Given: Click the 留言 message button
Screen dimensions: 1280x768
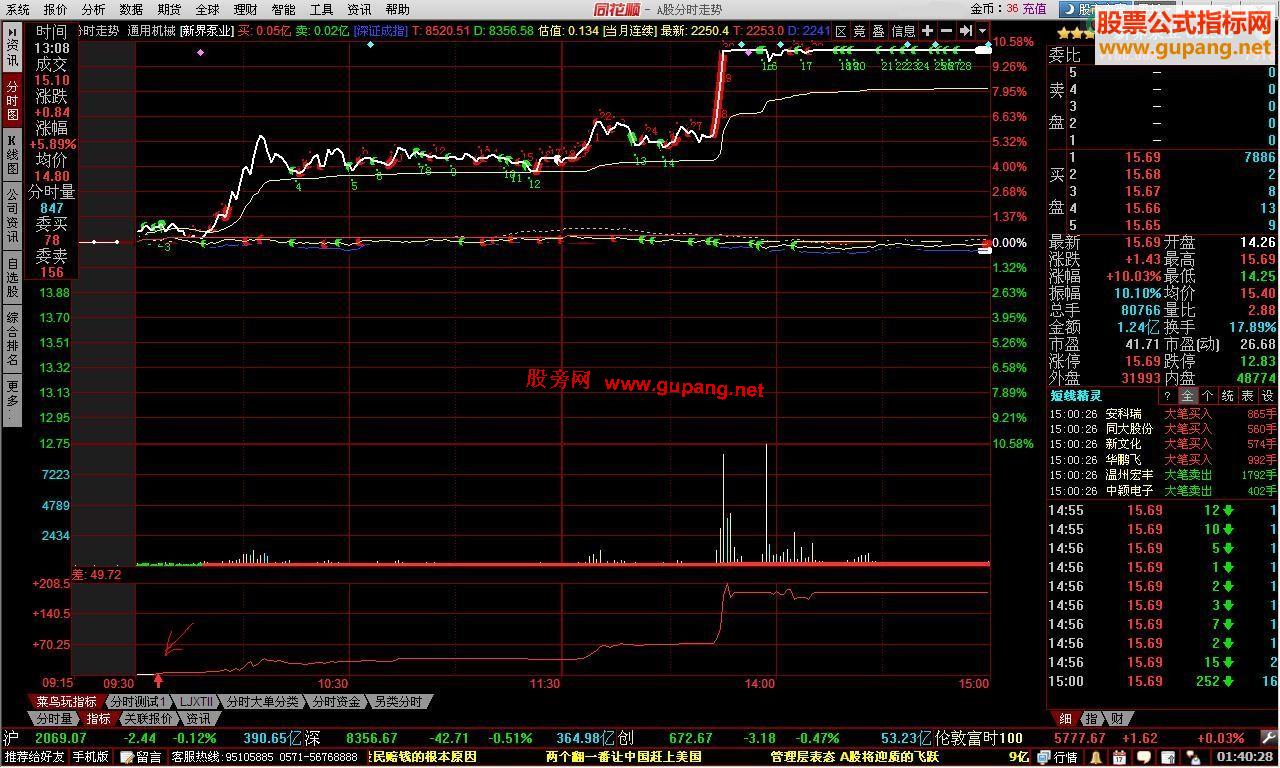Looking at the screenshot, I should coord(140,757).
